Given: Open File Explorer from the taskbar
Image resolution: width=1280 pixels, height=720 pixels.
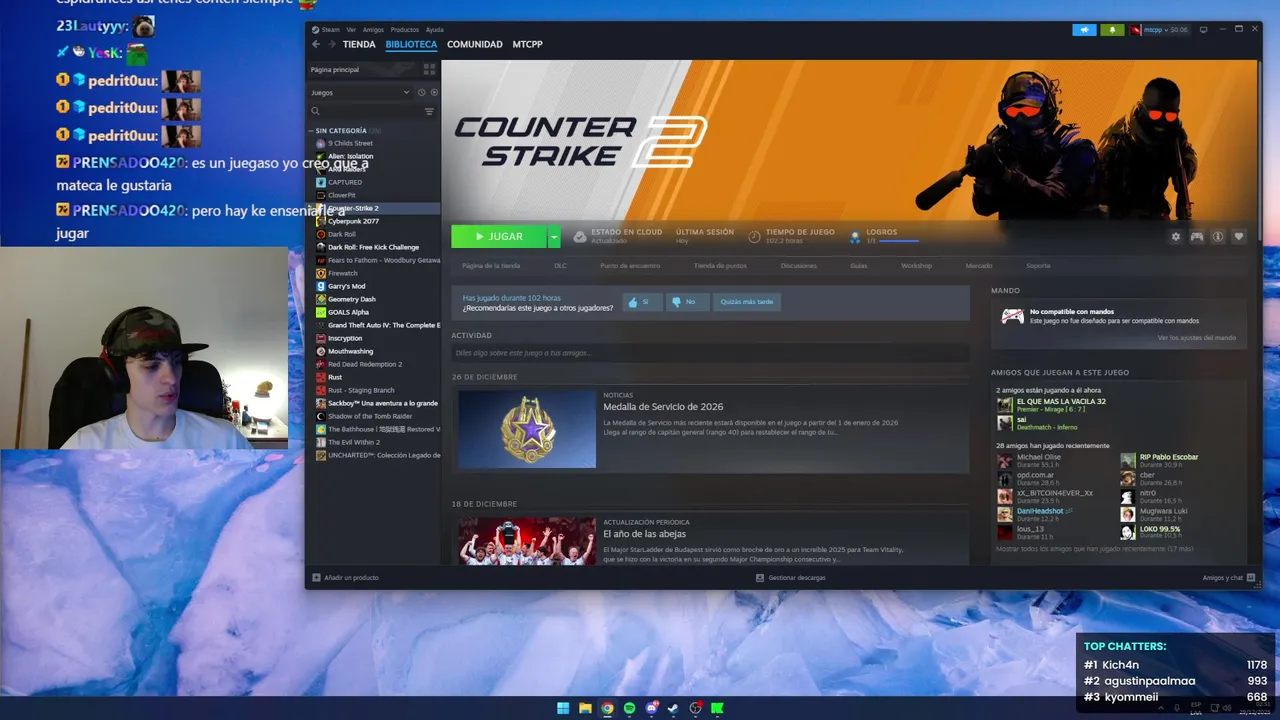Looking at the screenshot, I should click(585, 708).
